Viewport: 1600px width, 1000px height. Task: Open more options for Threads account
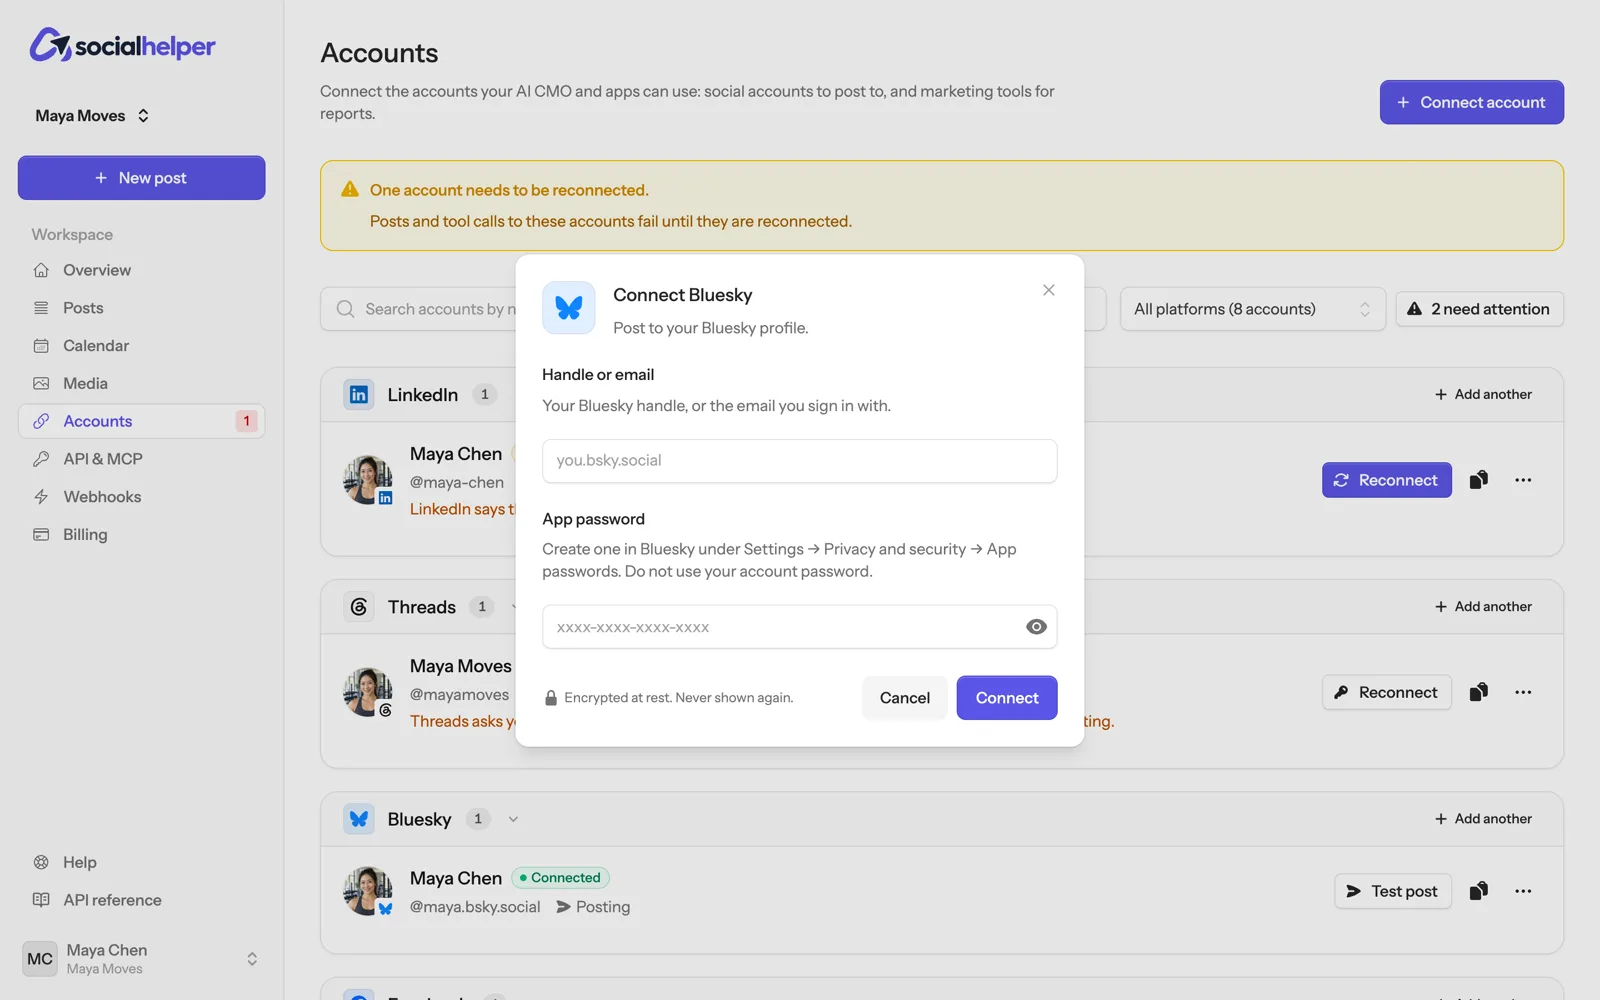point(1523,692)
